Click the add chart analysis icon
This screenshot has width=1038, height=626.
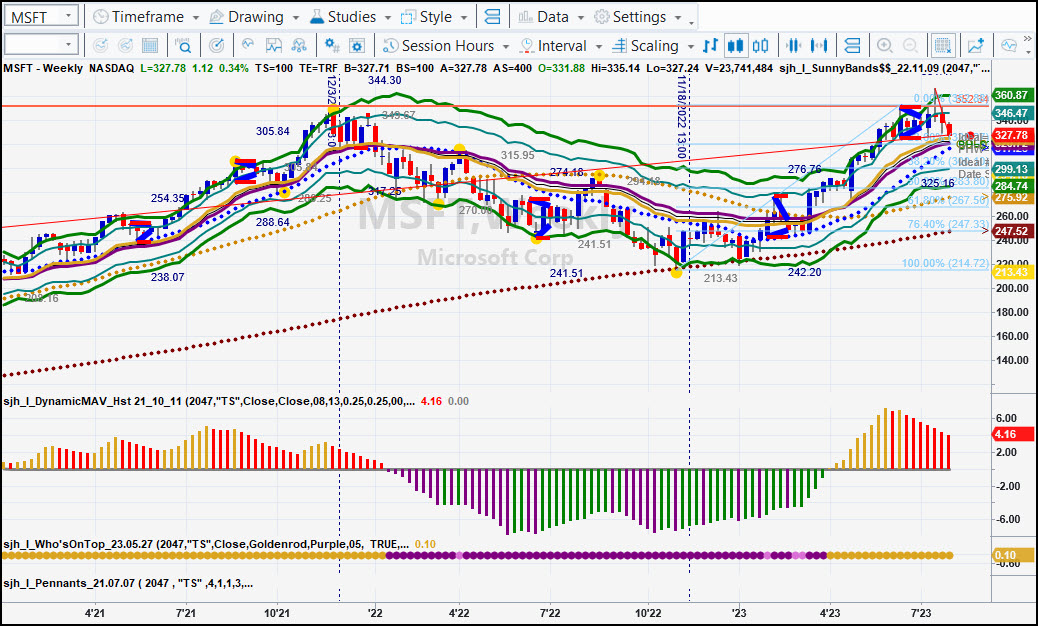click(976, 46)
